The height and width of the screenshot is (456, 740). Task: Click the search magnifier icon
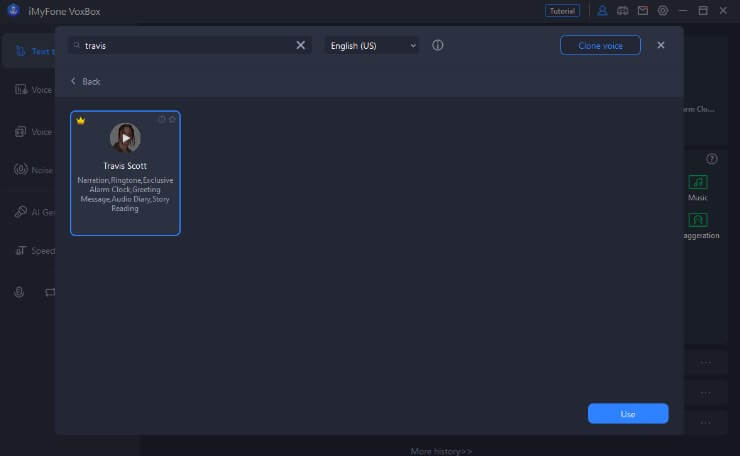point(76,45)
